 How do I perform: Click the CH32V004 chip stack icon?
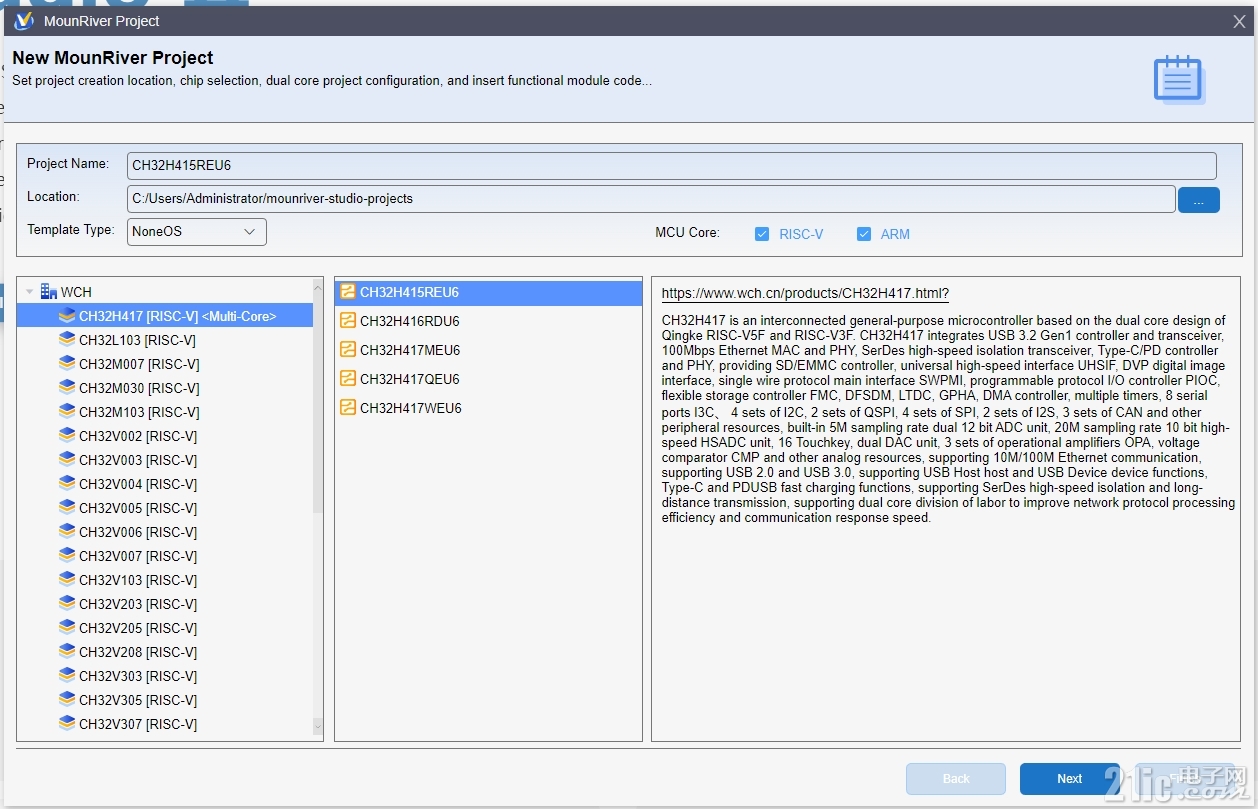click(67, 484)
